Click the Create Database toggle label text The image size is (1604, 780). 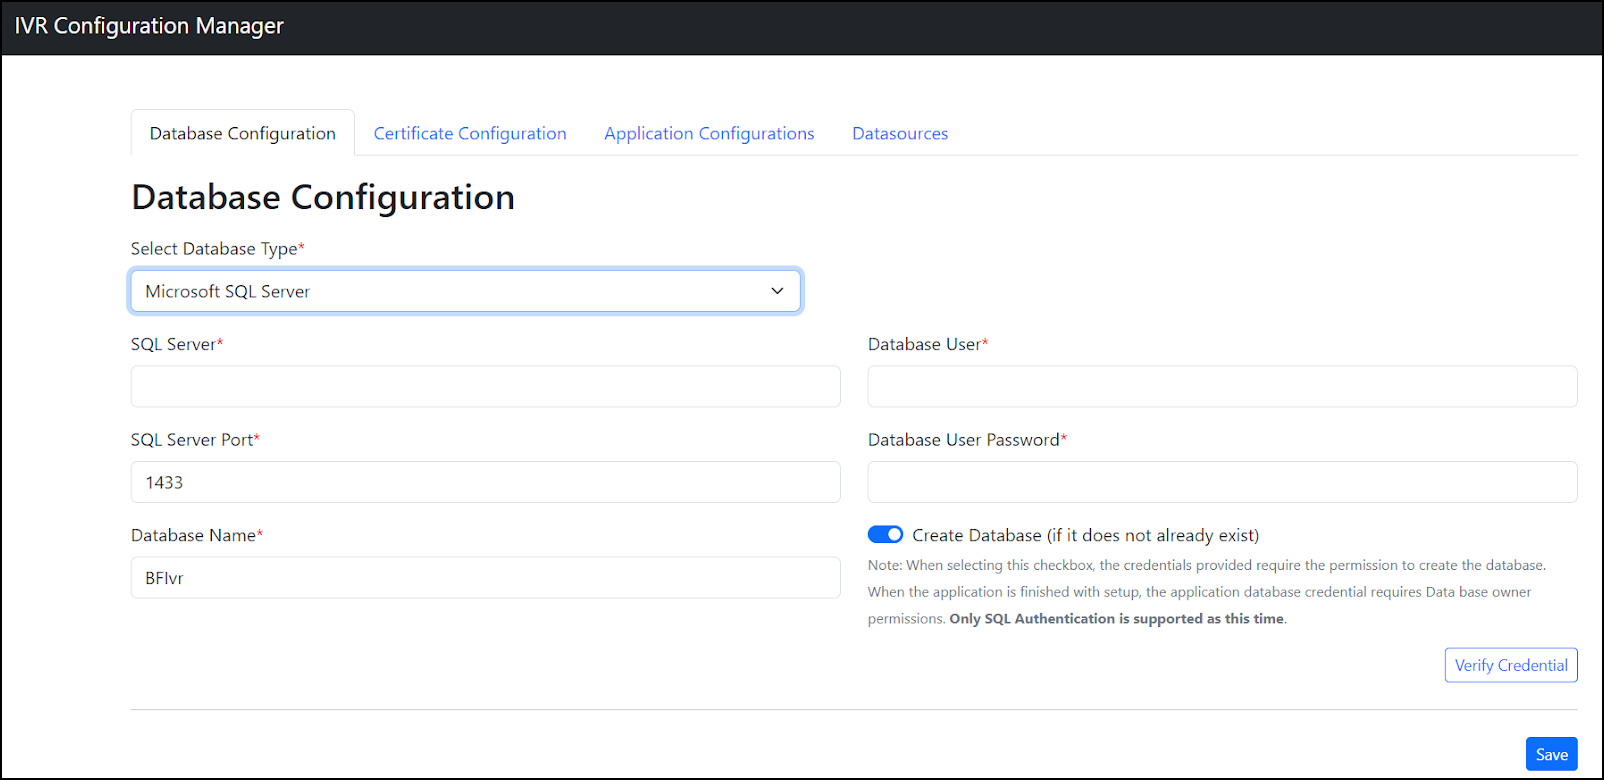[1085, 536]
